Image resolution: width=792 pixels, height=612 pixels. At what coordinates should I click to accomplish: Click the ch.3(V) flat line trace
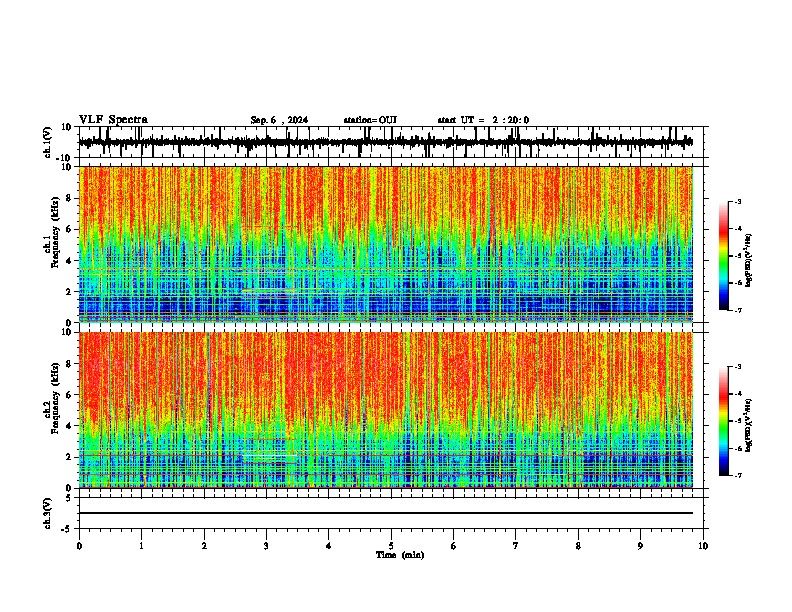[x=386, y=513]
